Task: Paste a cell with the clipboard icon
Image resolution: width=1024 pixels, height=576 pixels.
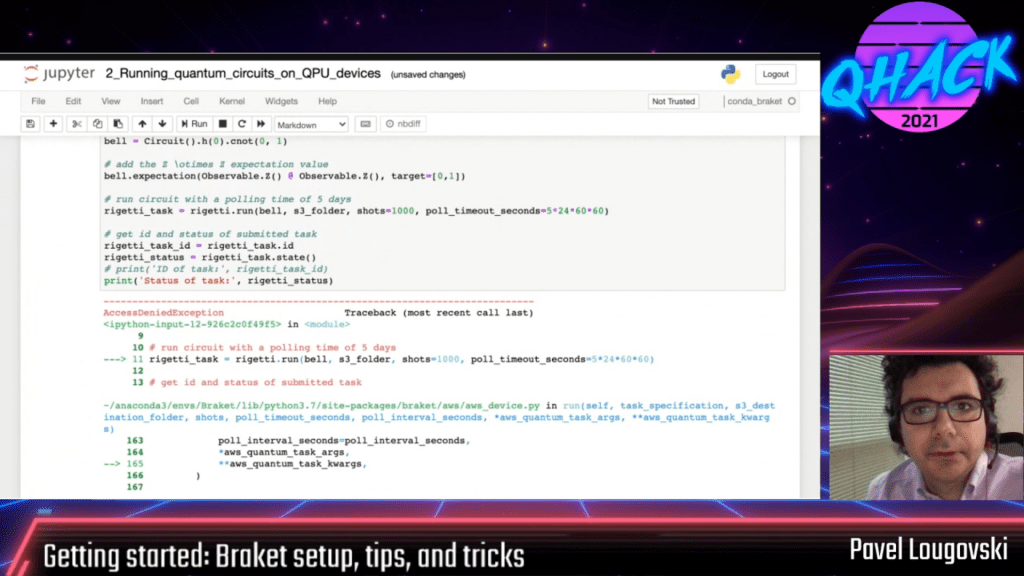Action: (118, 123)
